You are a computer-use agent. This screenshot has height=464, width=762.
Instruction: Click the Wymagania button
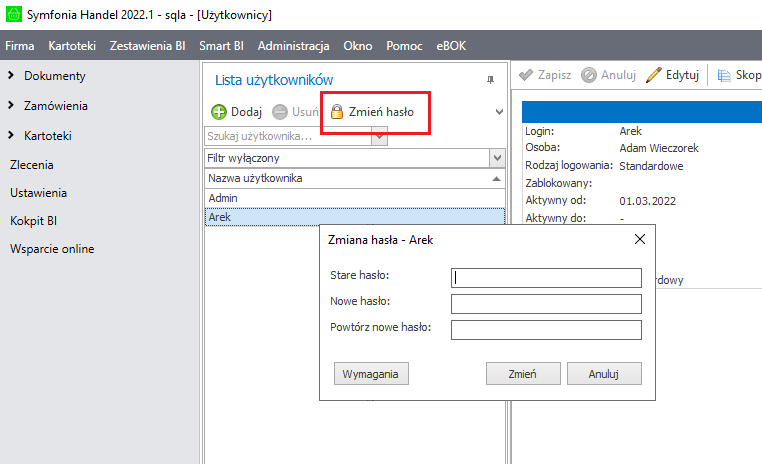371,373
